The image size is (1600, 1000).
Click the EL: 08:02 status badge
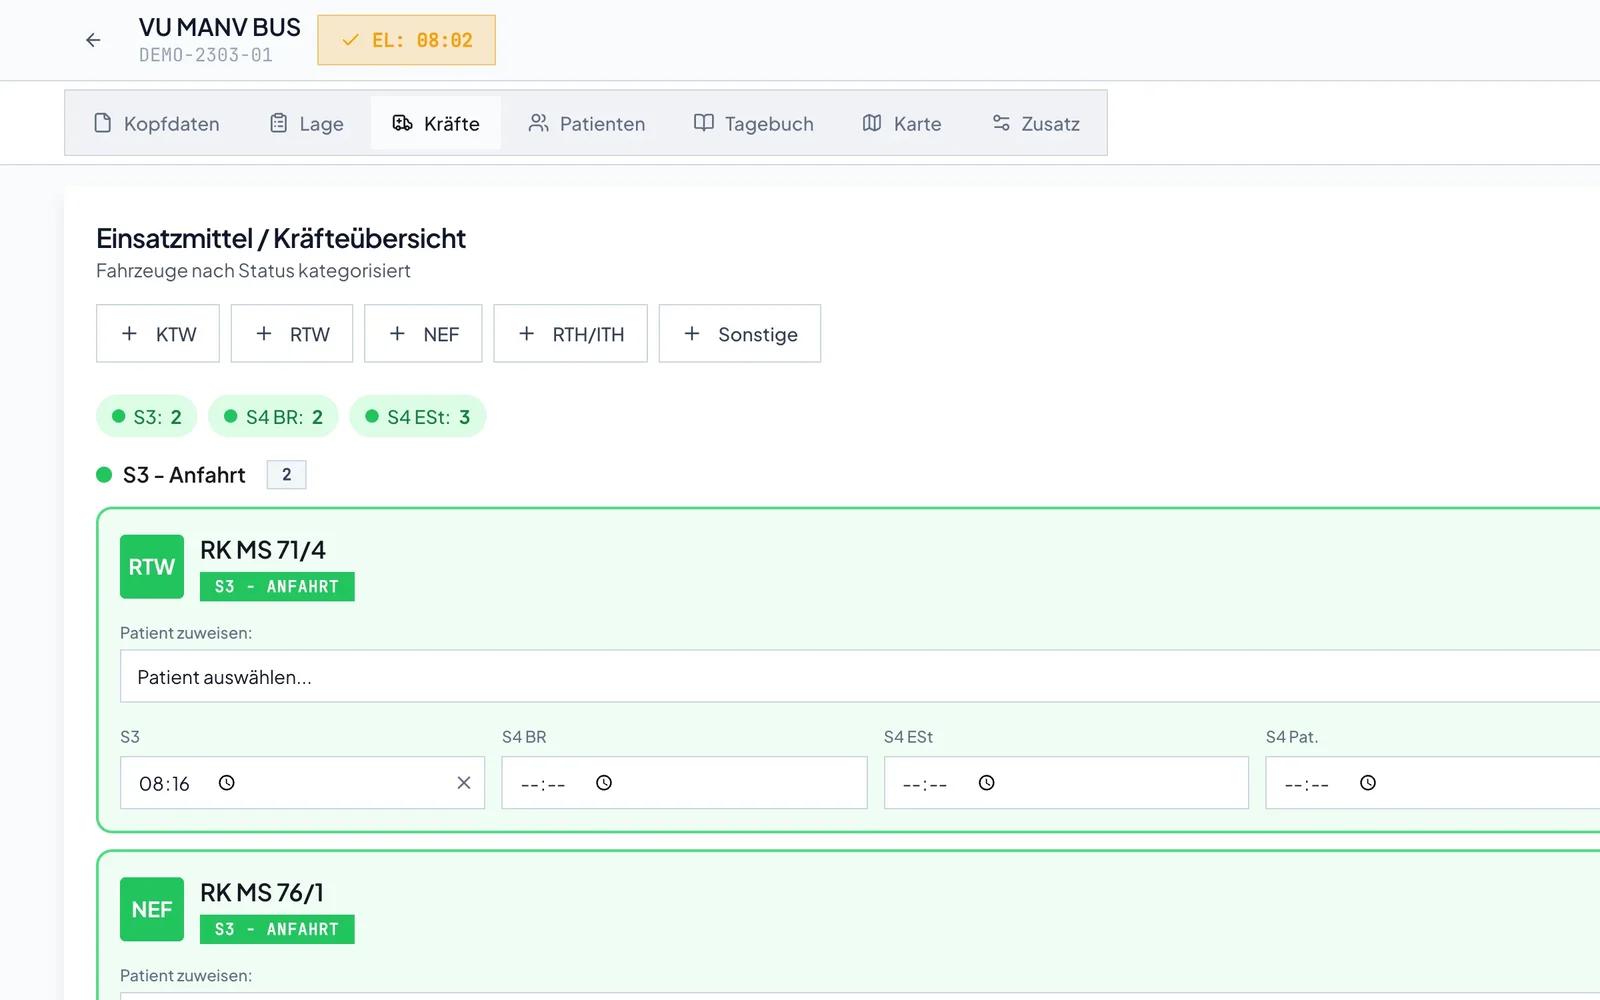406,40
